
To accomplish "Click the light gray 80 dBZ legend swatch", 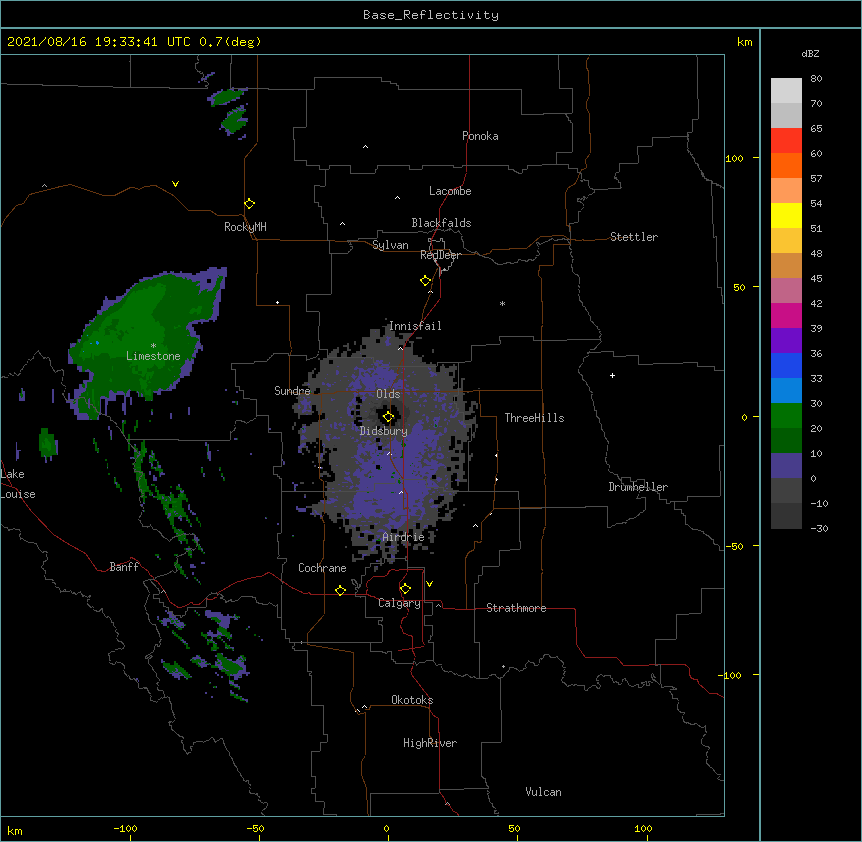I will click(786, 90).
